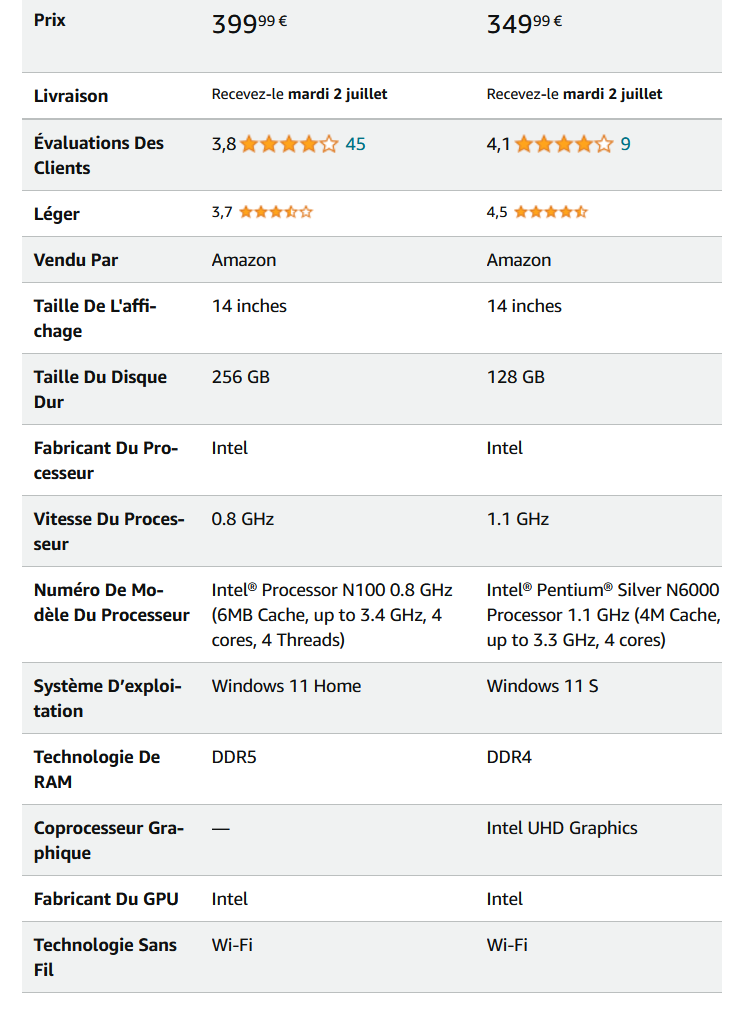This screenshot has width=732, height=1019.
Task: Click the 4,1 star rating icons
Action: [x=564, y=144]
